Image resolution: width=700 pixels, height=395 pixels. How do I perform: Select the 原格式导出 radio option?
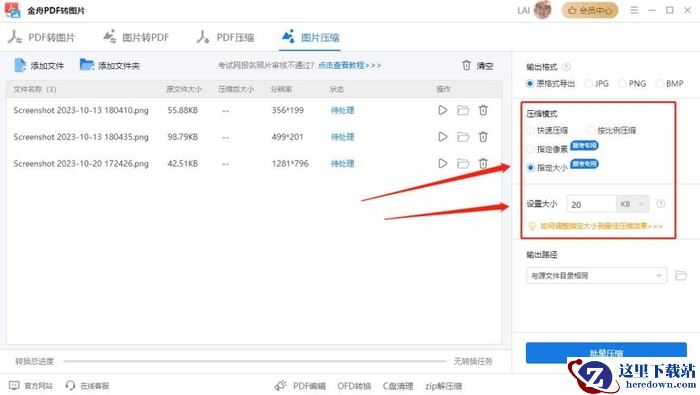tap(550, 83)
